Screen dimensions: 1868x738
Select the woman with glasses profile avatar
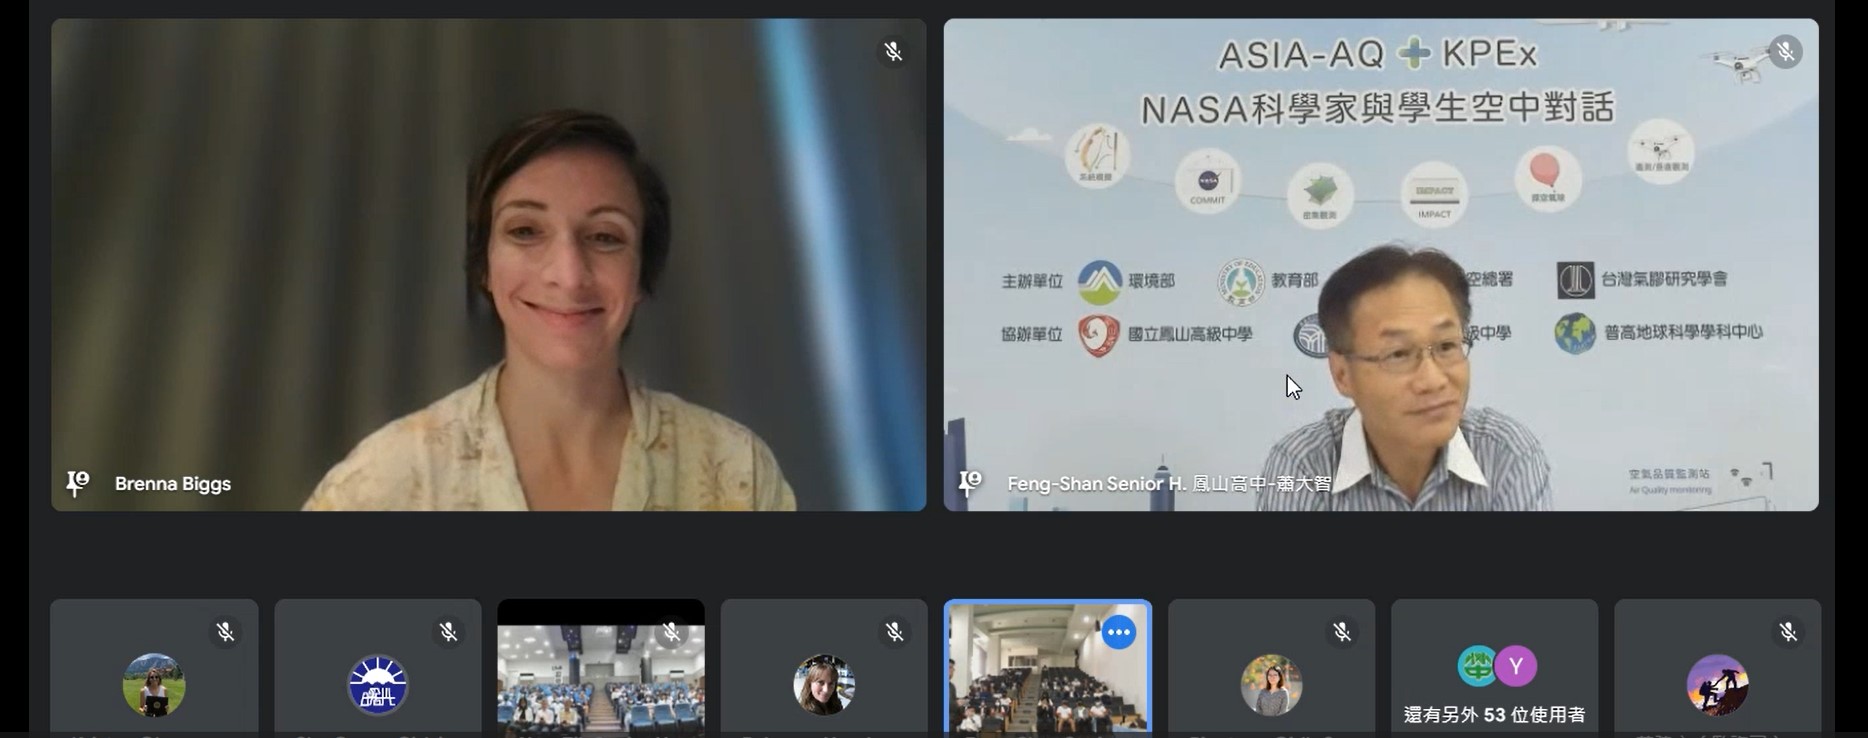tap(1271, 685)
